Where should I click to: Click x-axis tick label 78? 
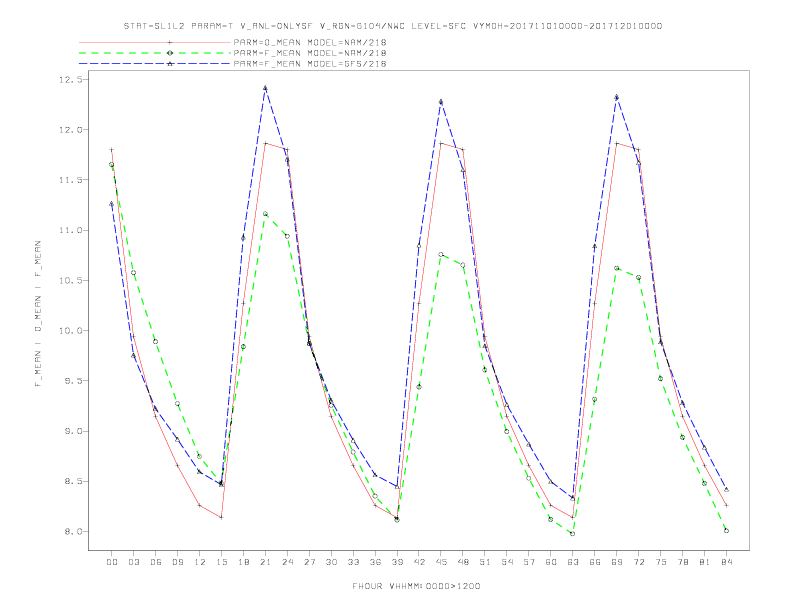coord(682,562)
